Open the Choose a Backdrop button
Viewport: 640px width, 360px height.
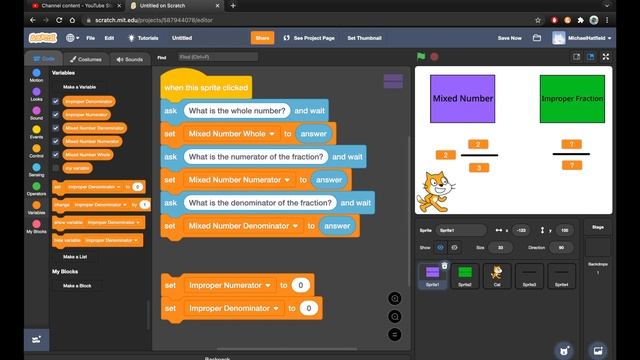point(598,351)
